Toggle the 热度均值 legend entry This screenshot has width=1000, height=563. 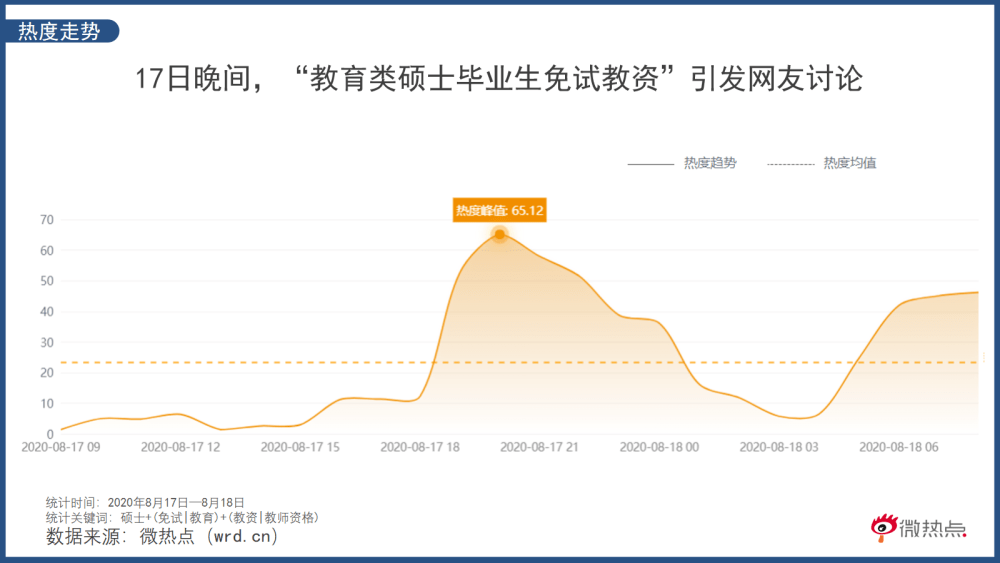(x=821, y=163)
